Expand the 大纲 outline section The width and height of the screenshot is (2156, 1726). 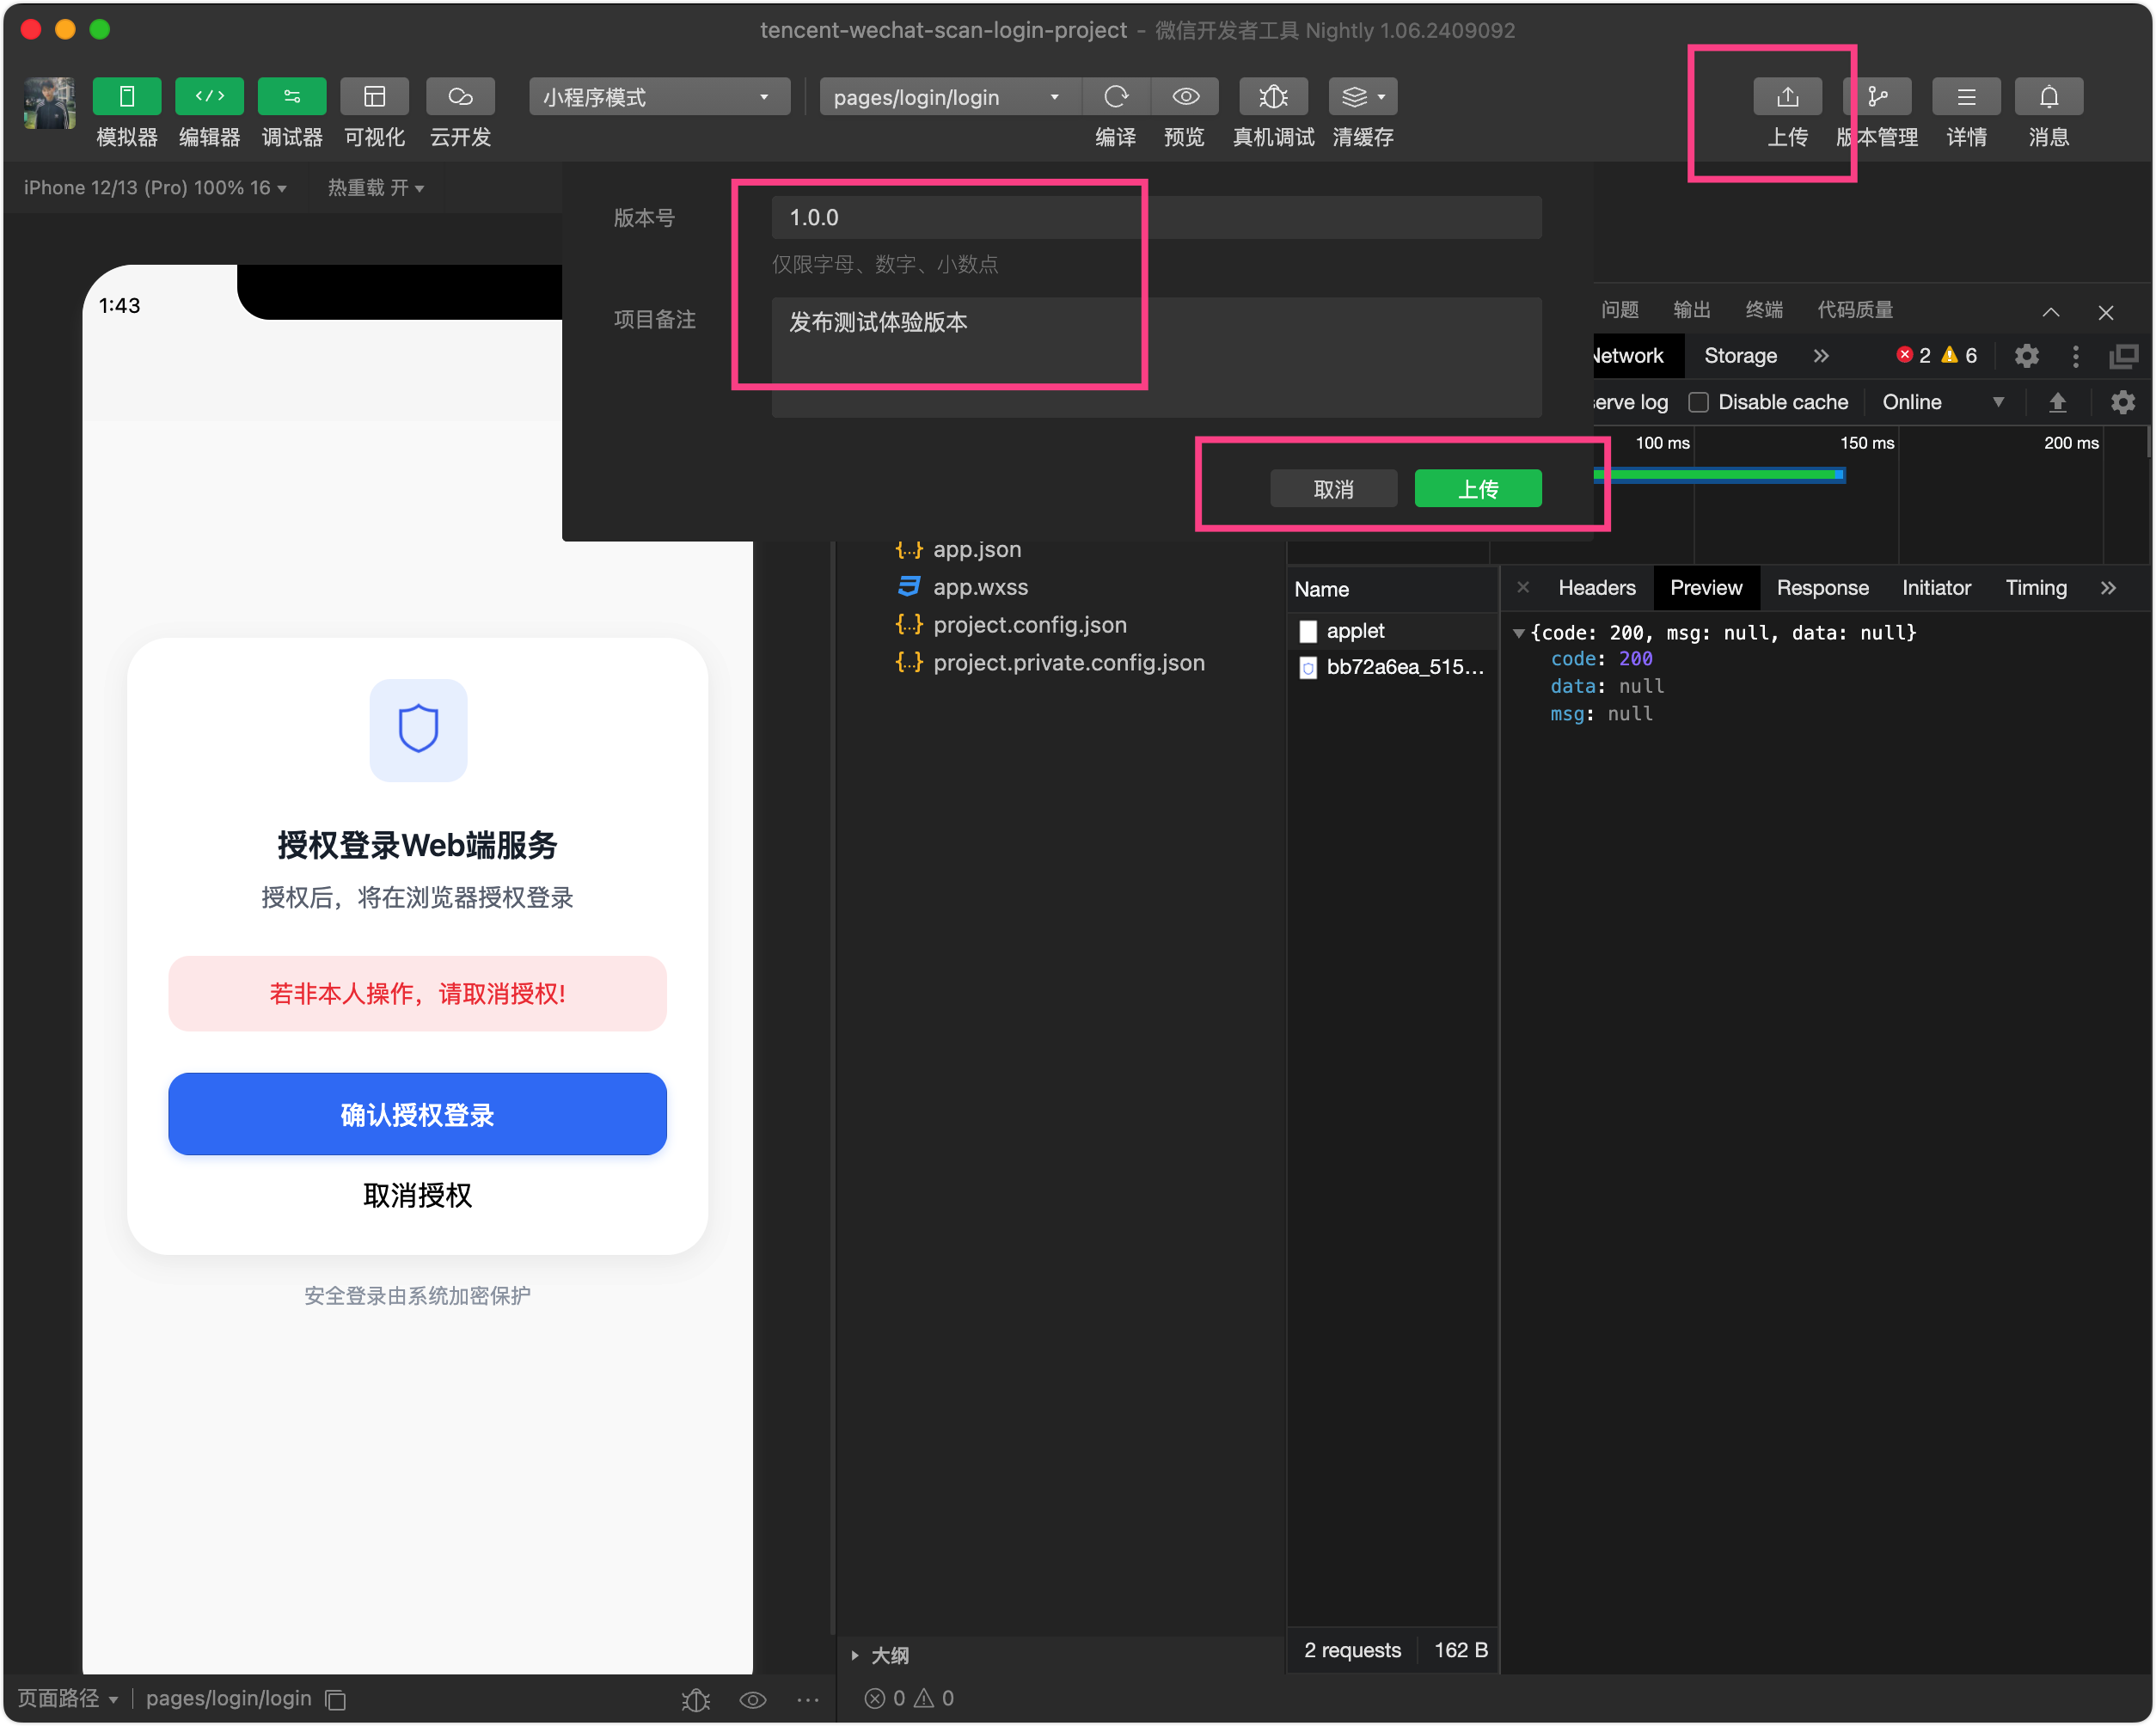tap(879, 1656)
